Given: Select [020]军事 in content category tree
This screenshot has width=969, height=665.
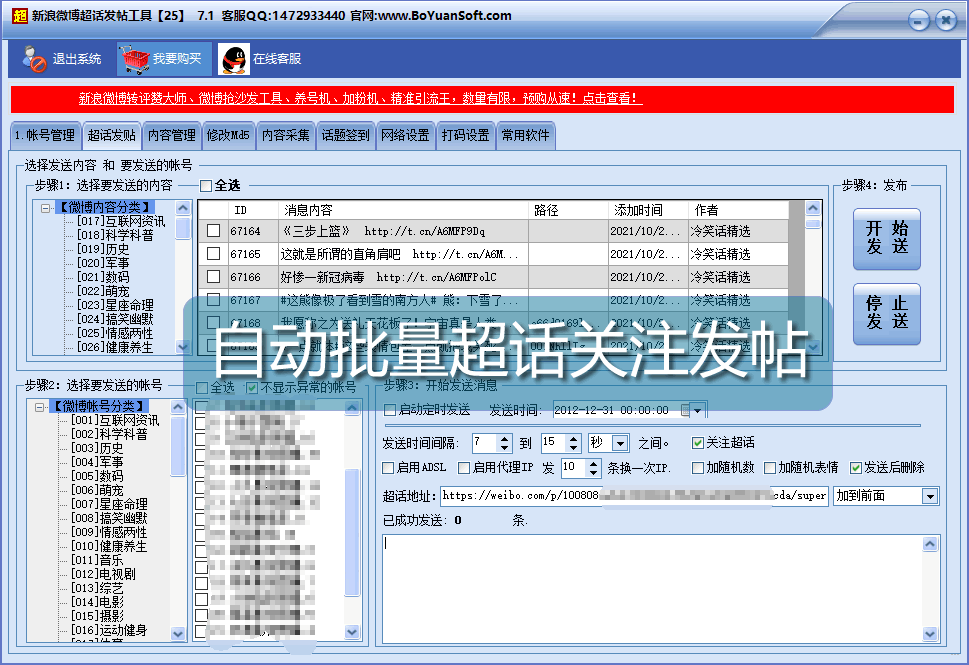Looking at the screenshot, I should click(103, 263).
